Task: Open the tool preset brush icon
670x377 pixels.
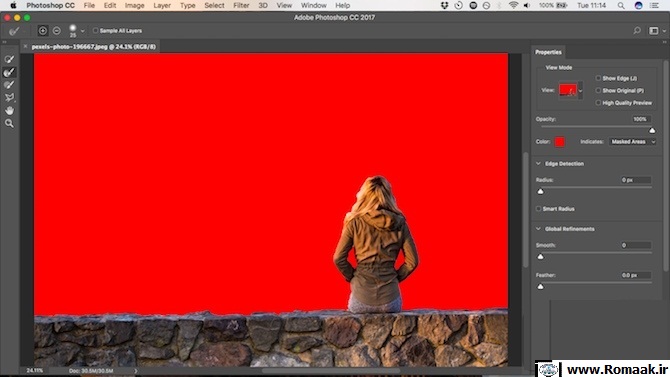Action: coord(14,31)
